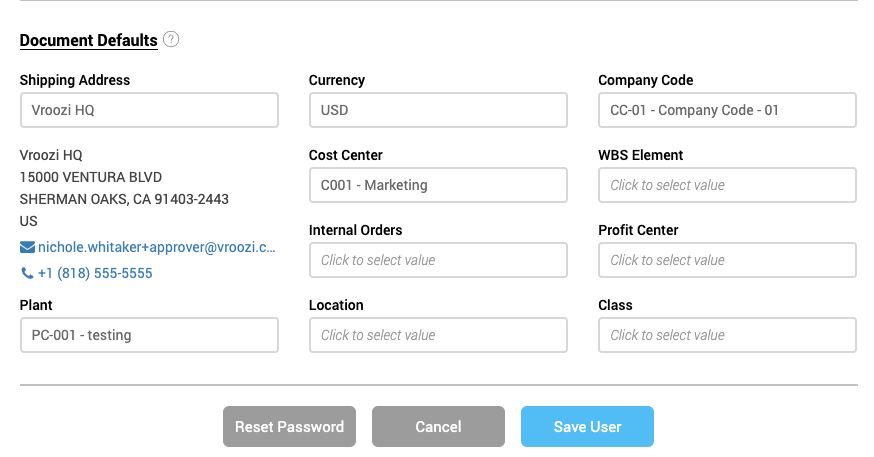Open the Currency field showing USD

(x=438, y=110)
